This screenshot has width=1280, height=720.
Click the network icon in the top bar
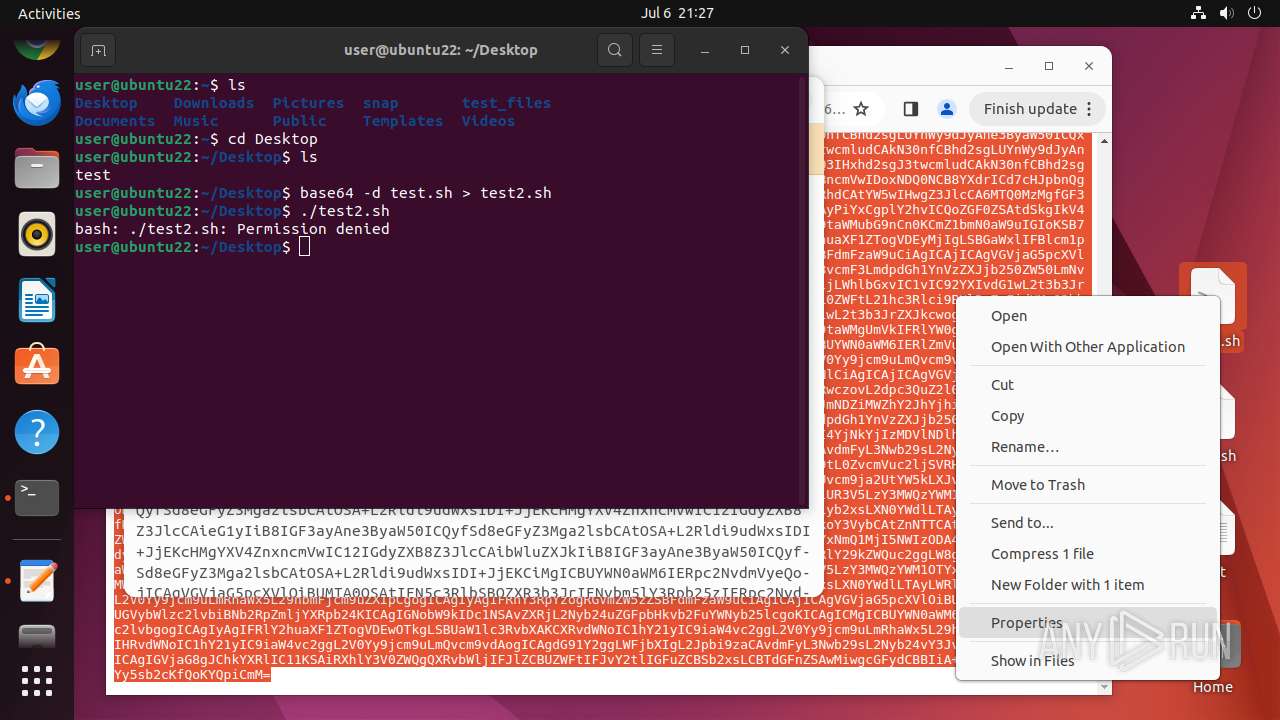click(1199, 13)
